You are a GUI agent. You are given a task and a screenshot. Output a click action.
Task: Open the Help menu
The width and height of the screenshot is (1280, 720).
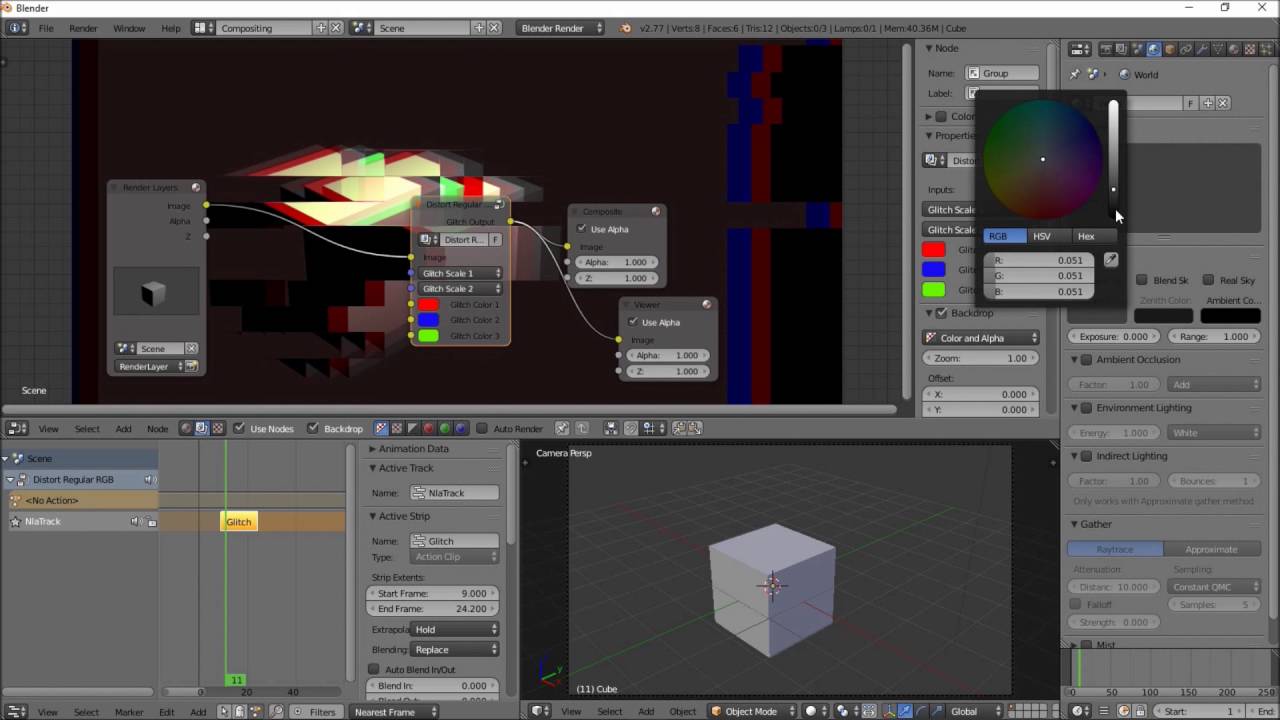click(x=171, y=28)
